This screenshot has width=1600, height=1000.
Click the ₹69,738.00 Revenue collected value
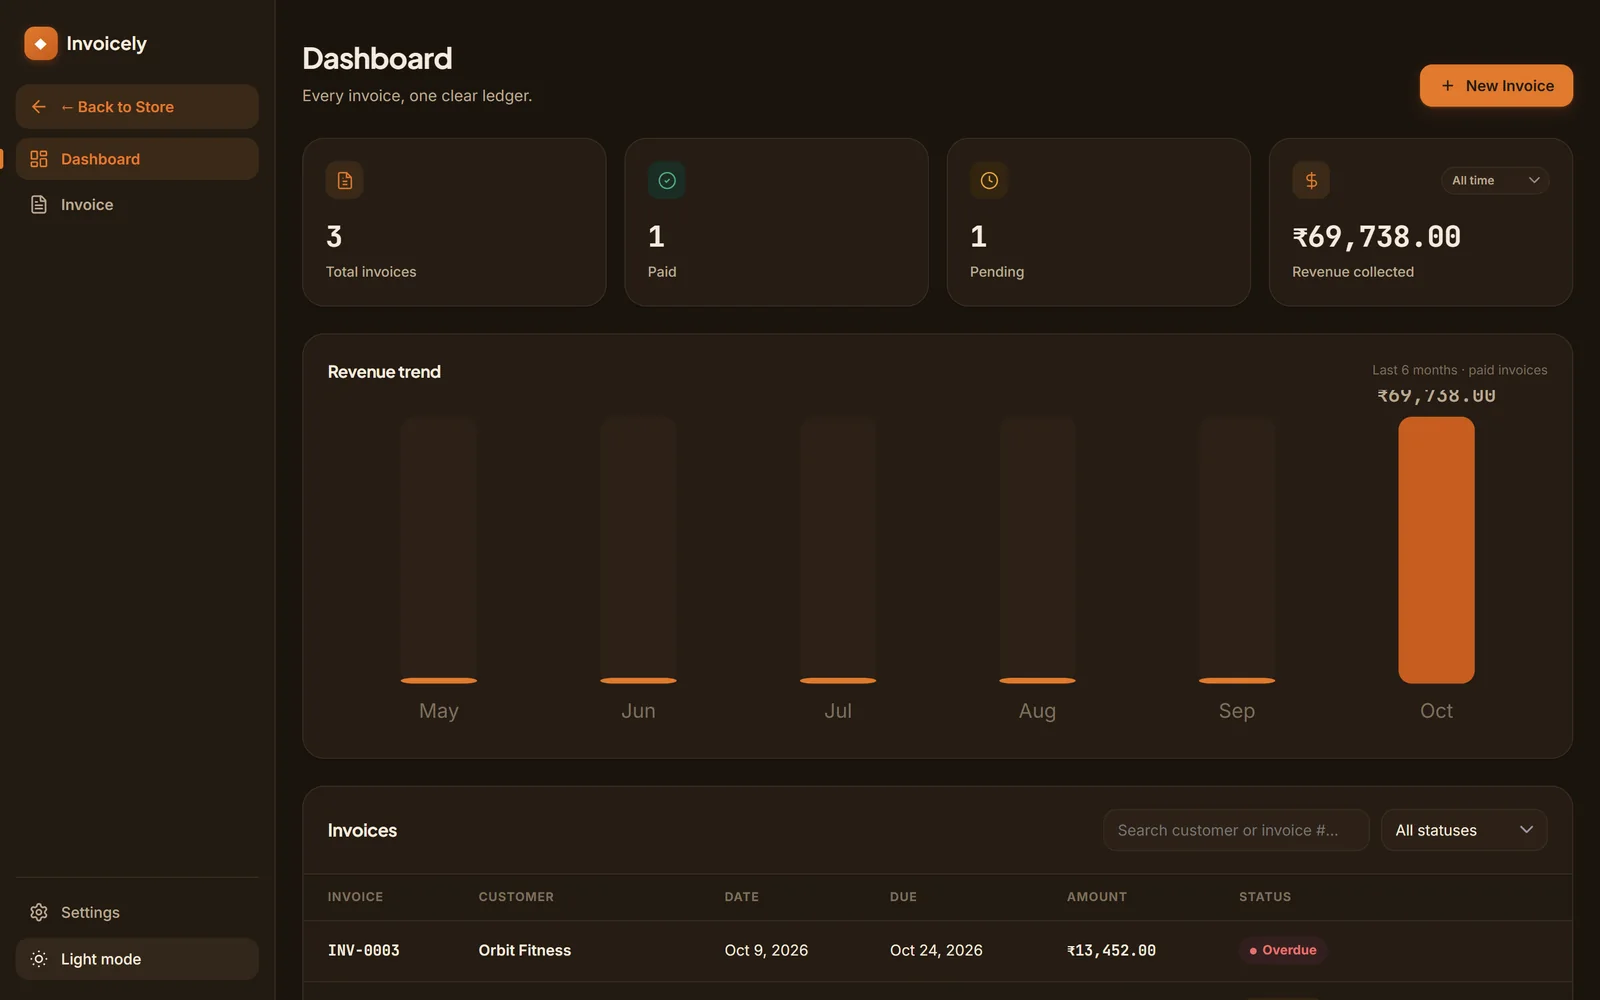(x=1376, y=237)
